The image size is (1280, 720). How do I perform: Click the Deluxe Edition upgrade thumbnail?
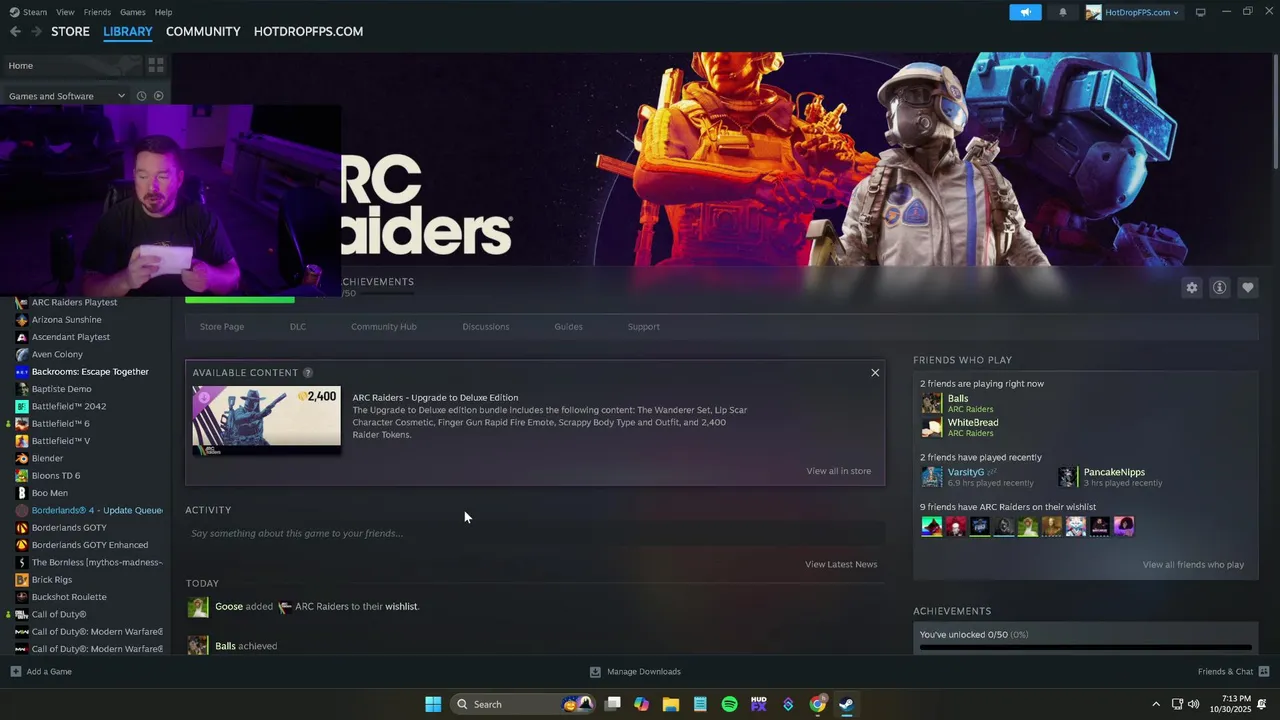click(x=266, y=419)
